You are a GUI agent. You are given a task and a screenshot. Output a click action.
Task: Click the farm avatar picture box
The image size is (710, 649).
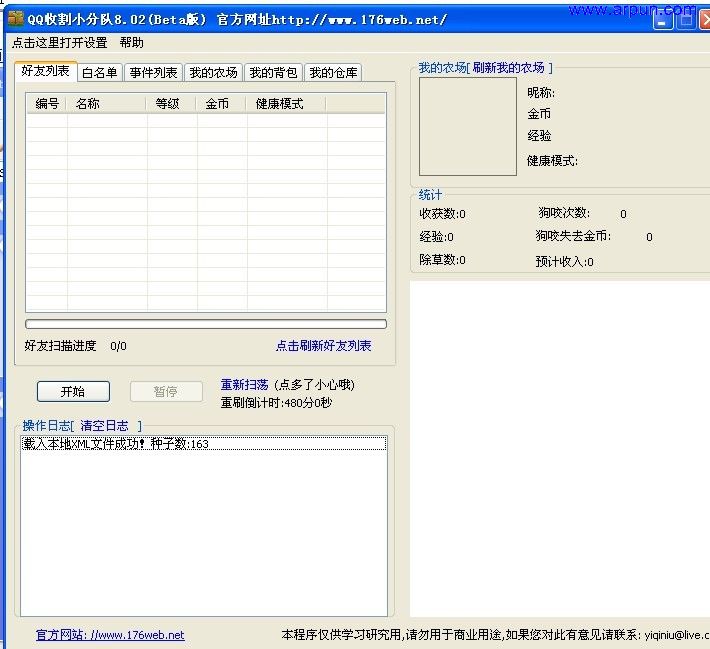[468, 126]
